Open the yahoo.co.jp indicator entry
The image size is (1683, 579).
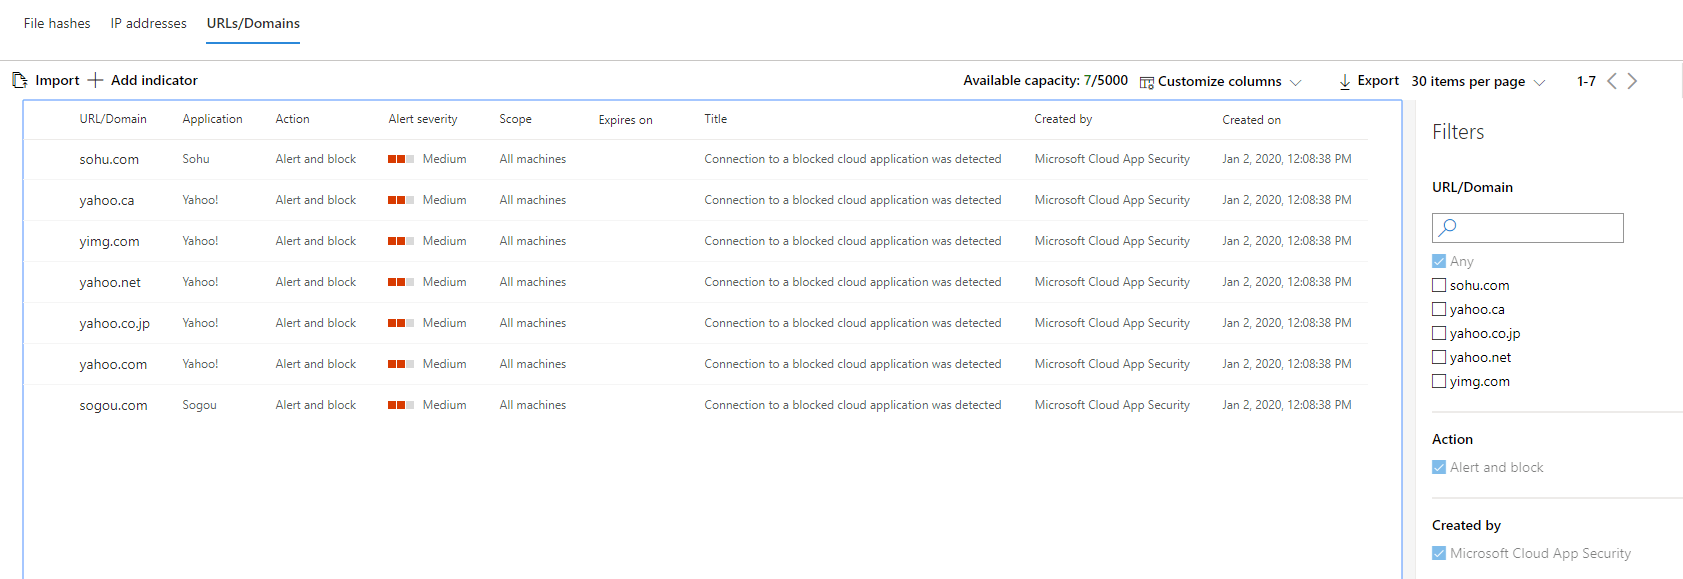pos(114,323)
